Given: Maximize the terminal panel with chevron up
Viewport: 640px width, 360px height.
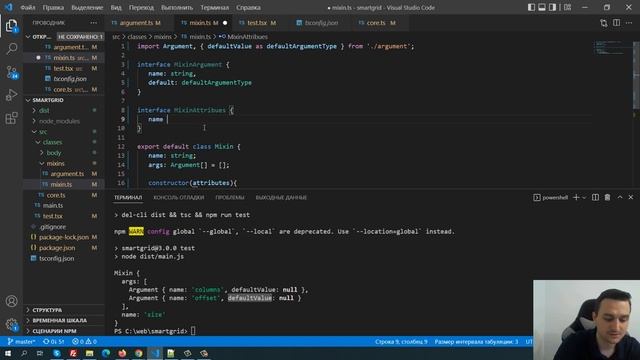Looking at the screenshot, I should [x=620, y=198].
